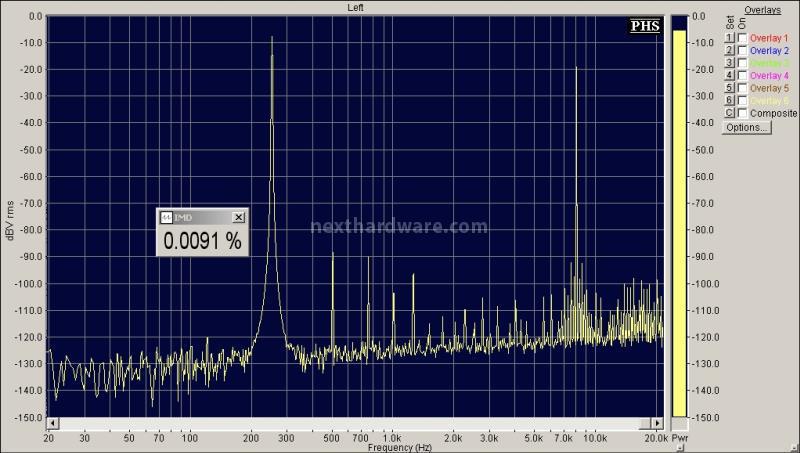Toggle the Overlay 6 checkbox
Image resolution: width=800 pixels, height=453 pixels.
click(742, 100)
